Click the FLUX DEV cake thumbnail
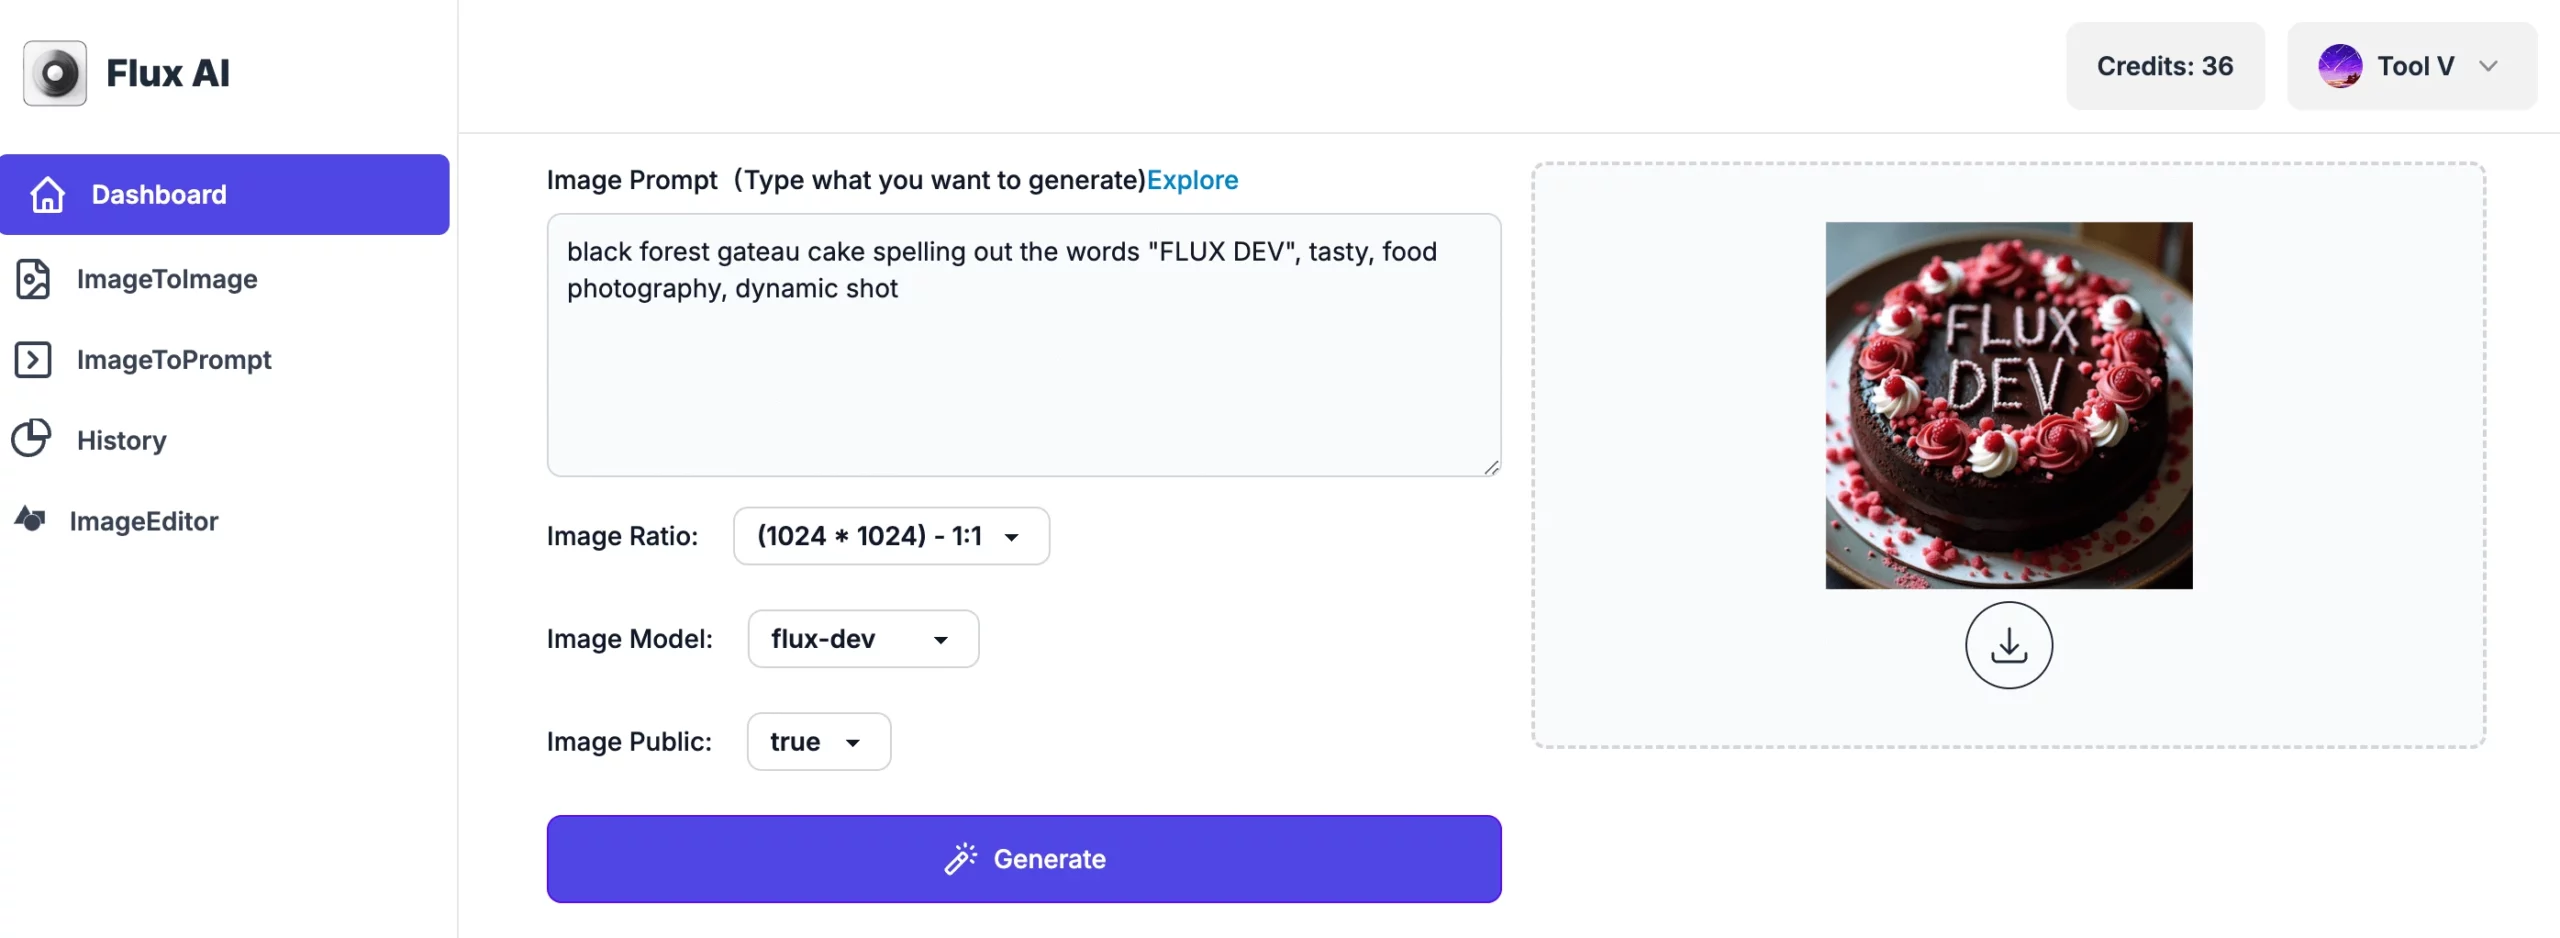Image resolution: width=2560 pixels, height=938 pixels. [2008, 405]
